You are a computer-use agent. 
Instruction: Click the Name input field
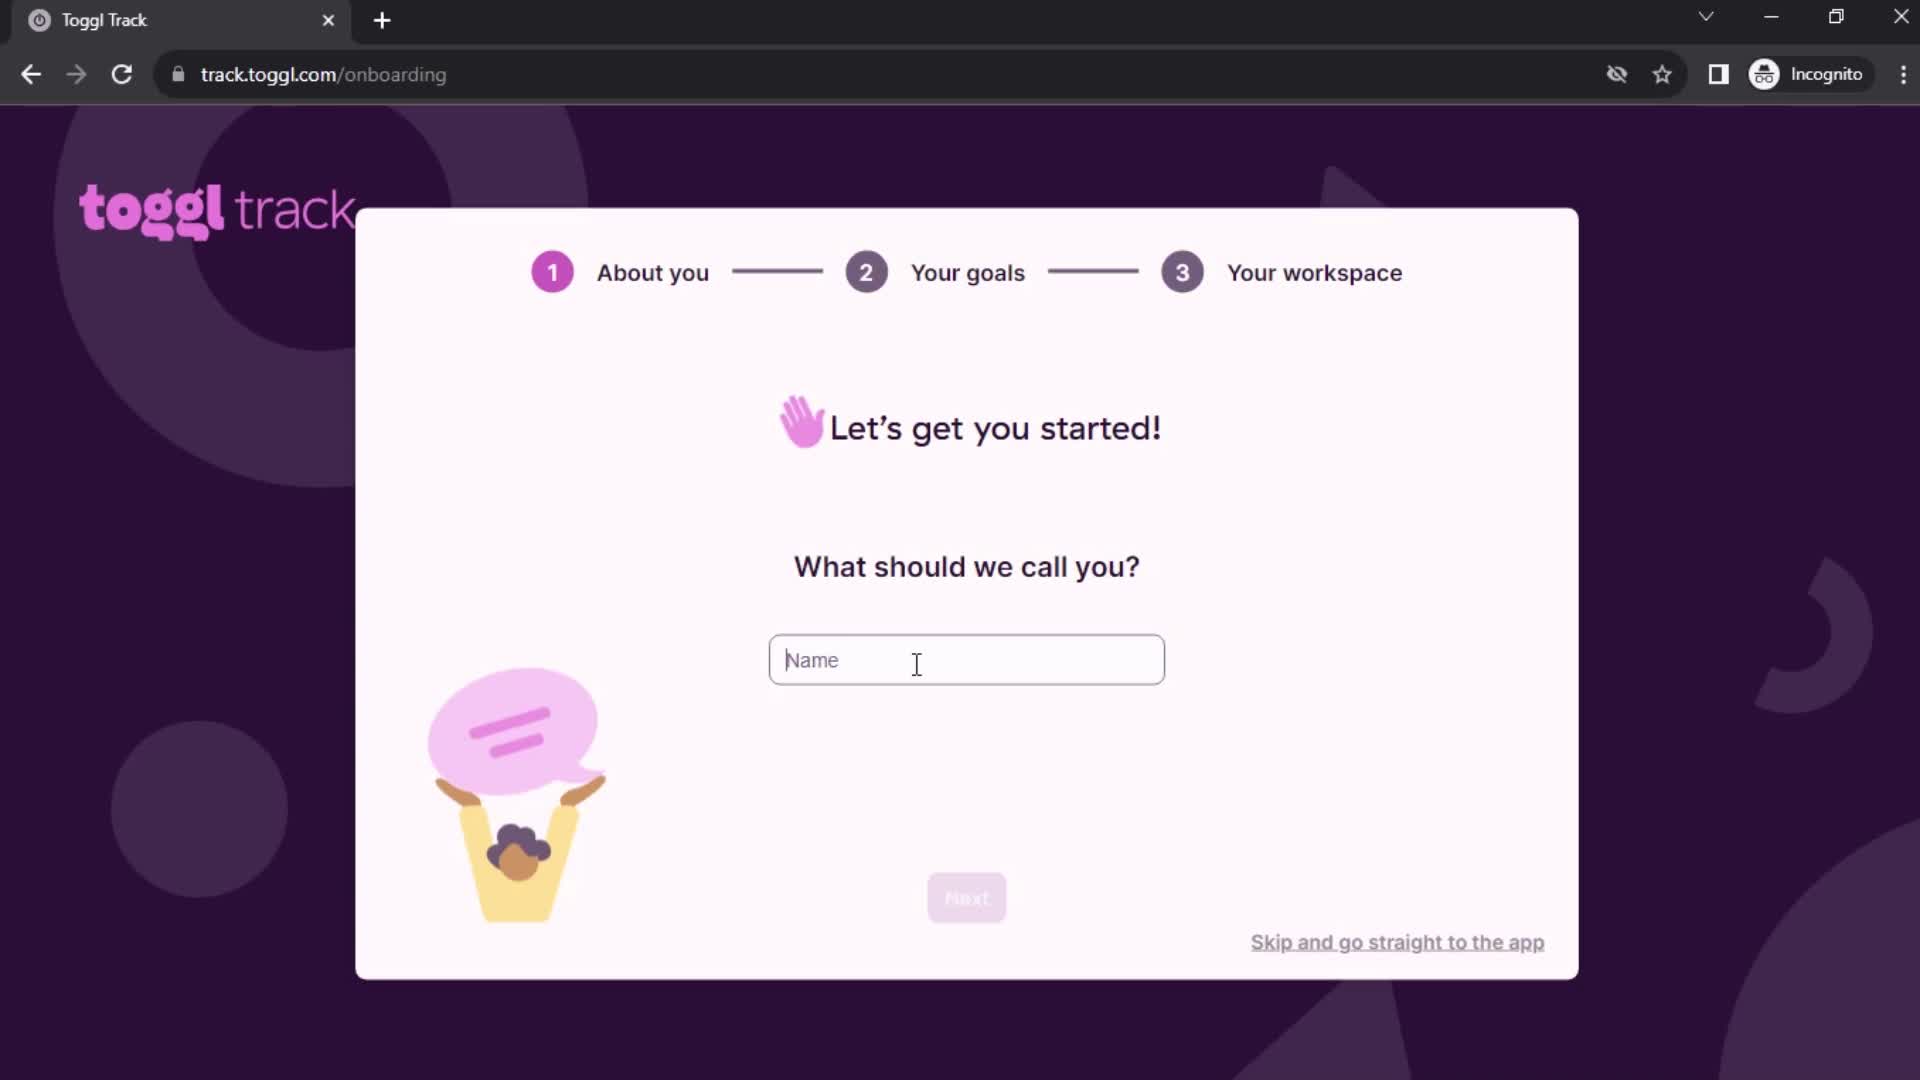[965, 659]
